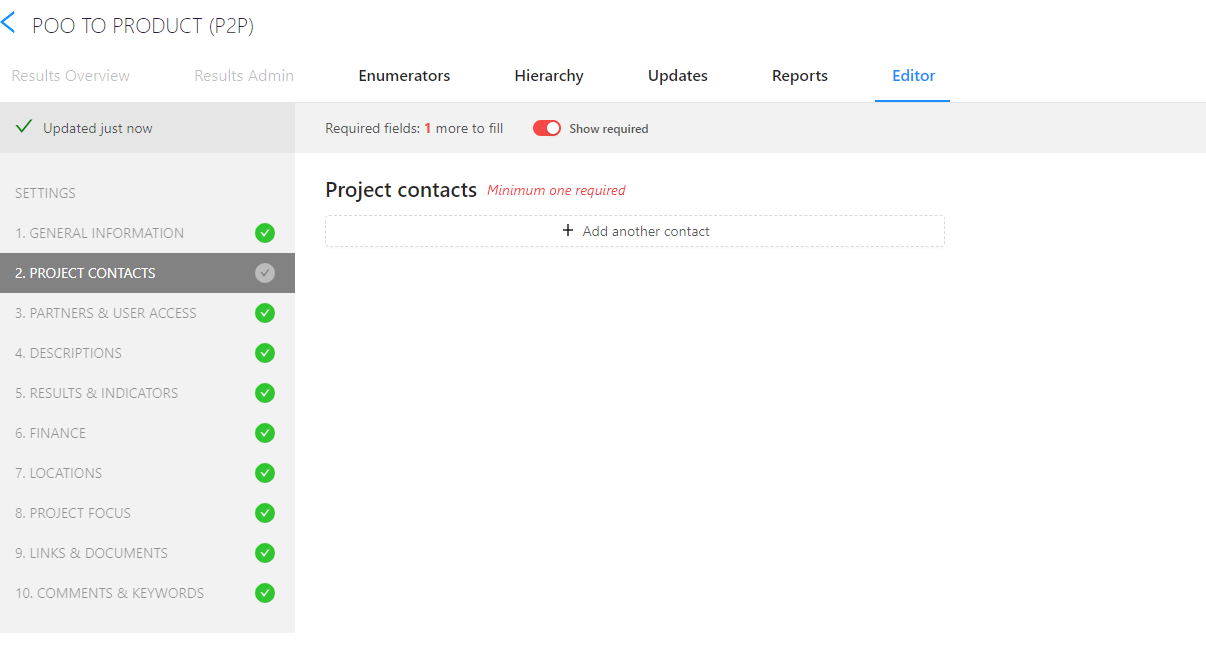The width and height of the screenshot is (1206, 651).
Task: Open Settings section in sidebar
Action: tap(45, 193)
